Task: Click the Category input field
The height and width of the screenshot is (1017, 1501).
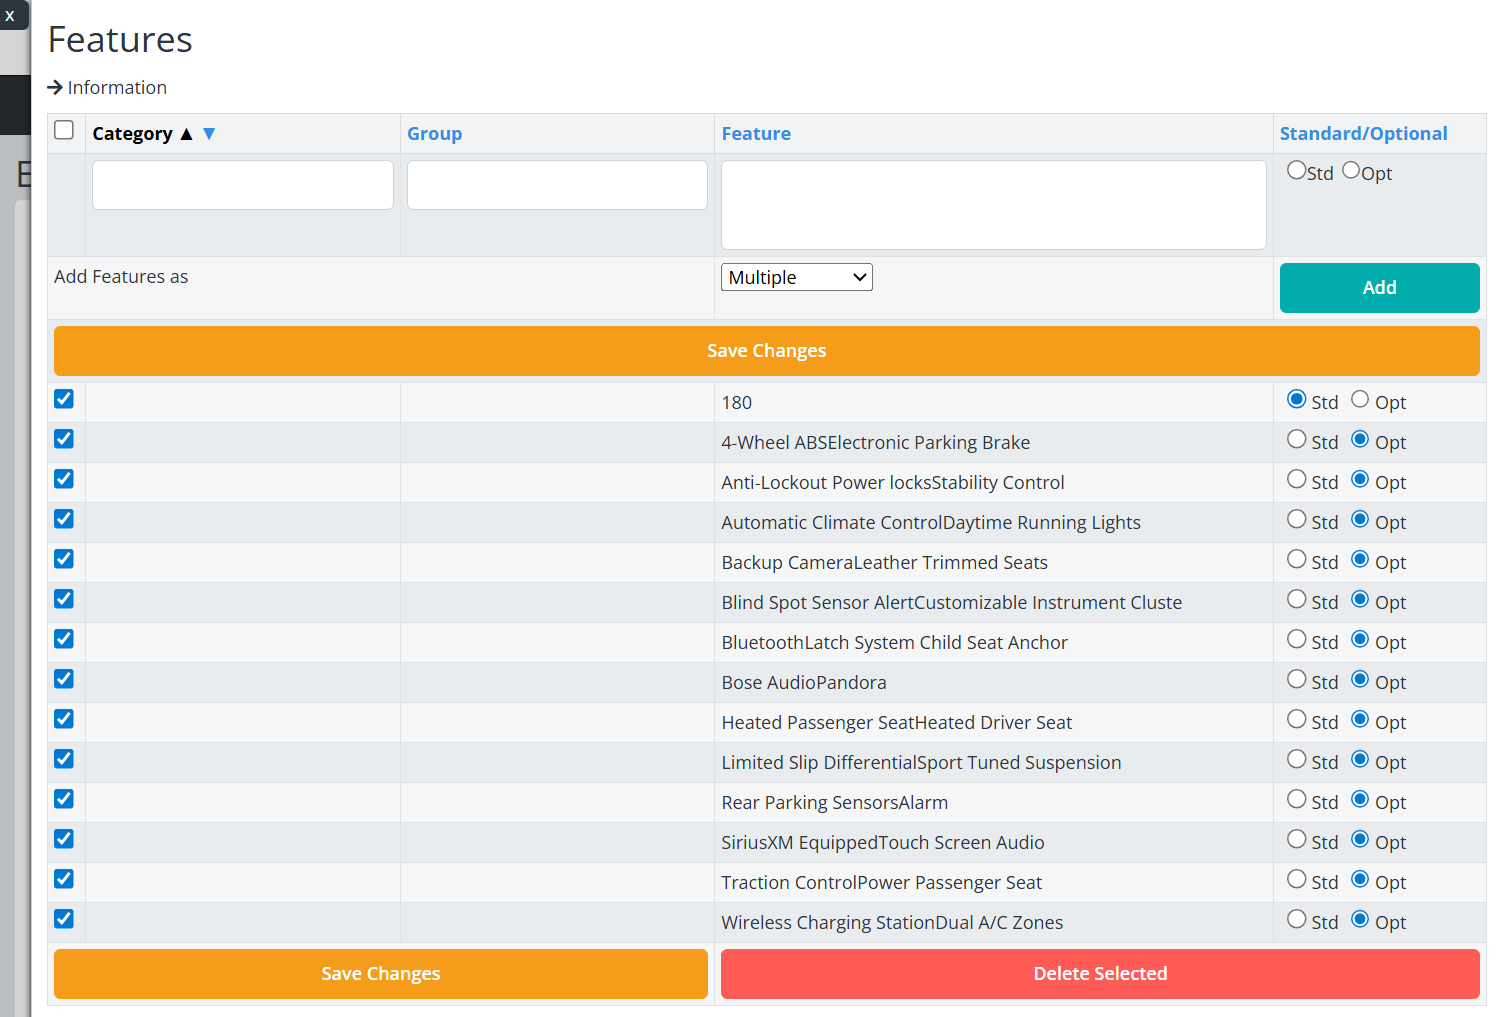Action: click(x=242, y=185)
